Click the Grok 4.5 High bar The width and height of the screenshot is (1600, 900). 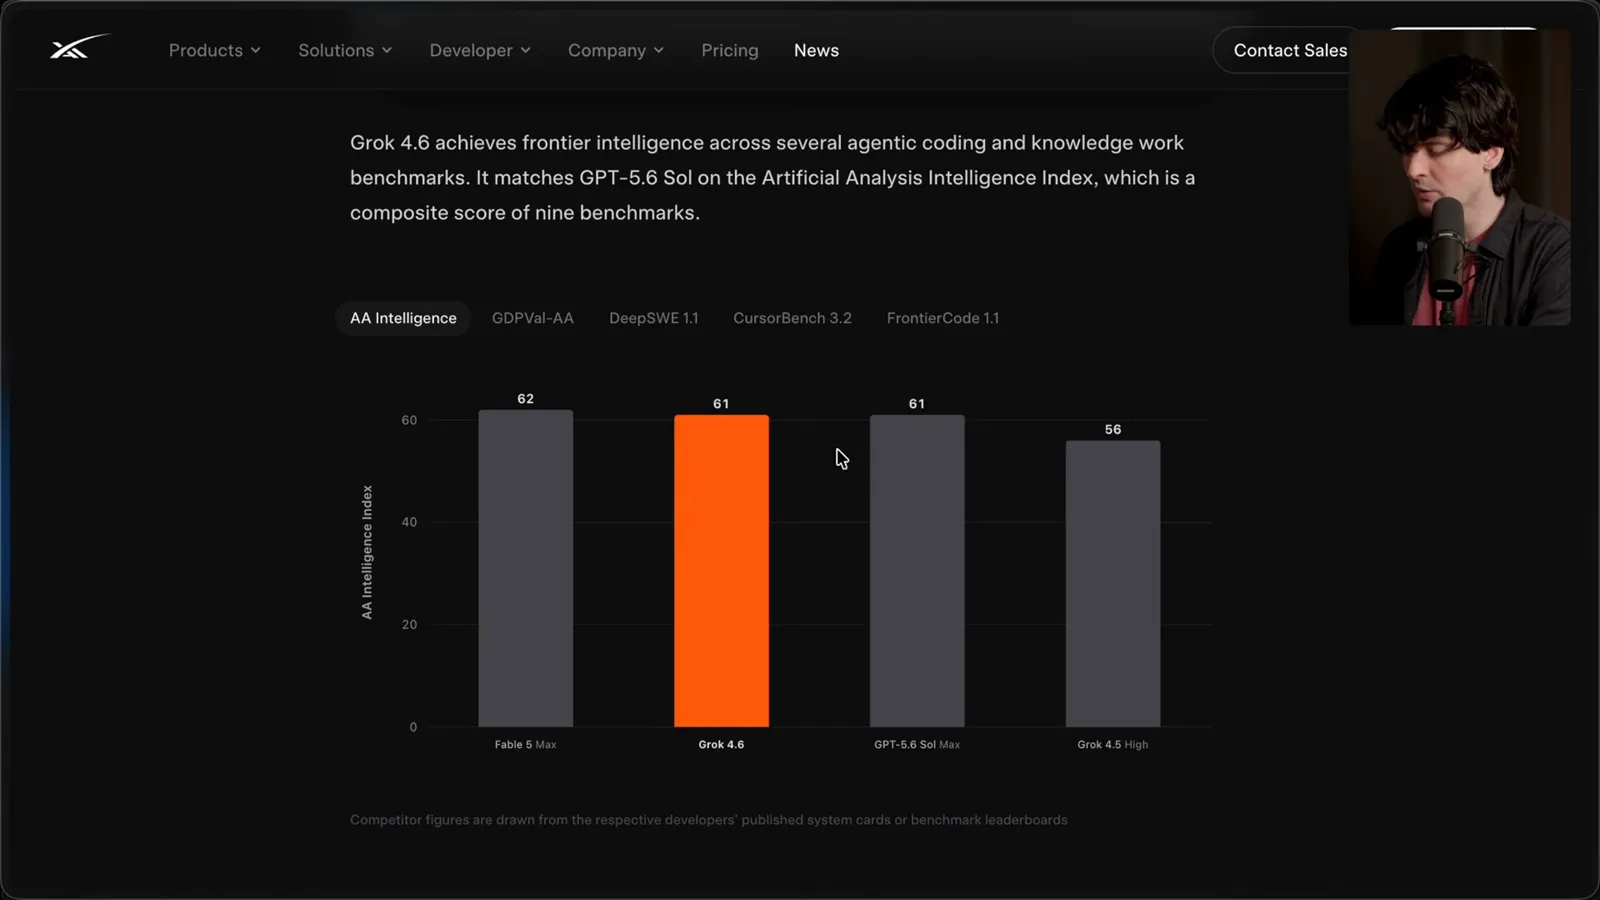pos(1113,583)
